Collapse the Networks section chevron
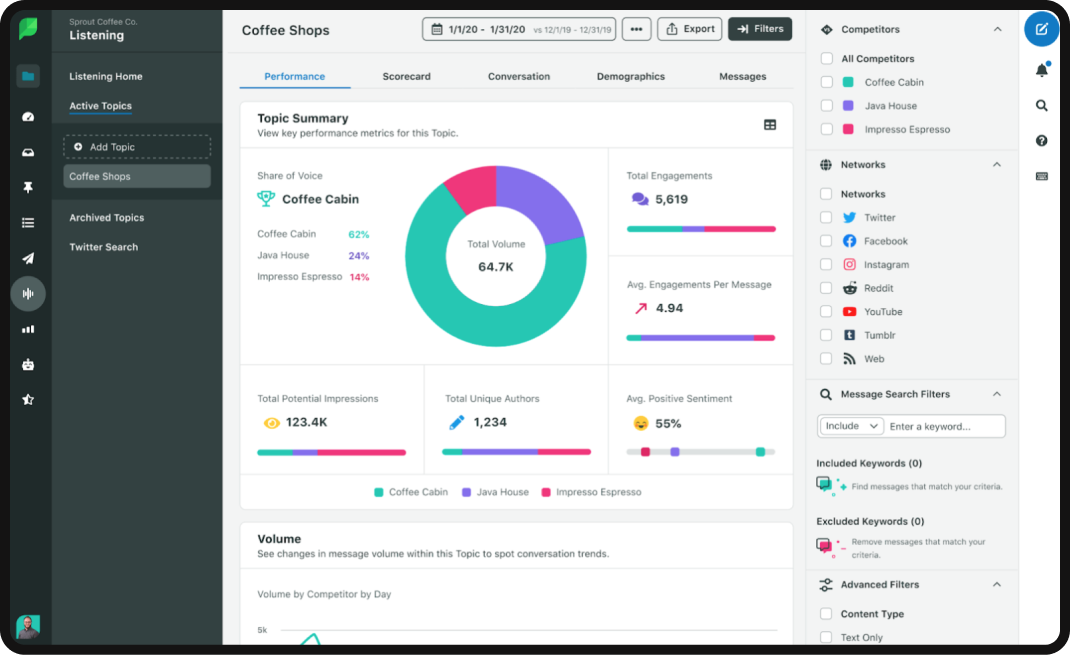The width and height of the screenshot is (1070, 655). pyautogui.click(x=997, y=164)
